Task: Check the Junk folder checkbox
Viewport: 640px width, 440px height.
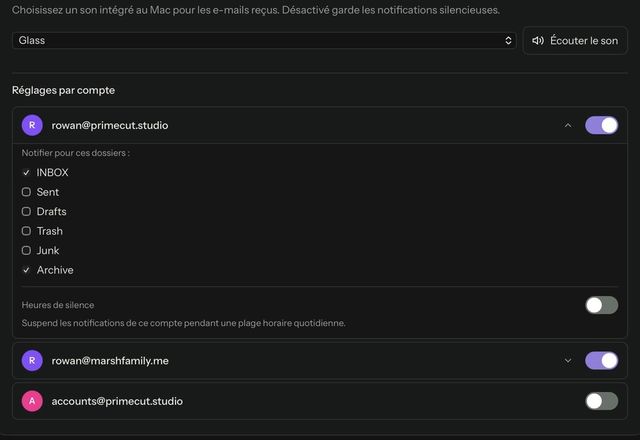Action: pyautogui.click(x=26, y=251)
